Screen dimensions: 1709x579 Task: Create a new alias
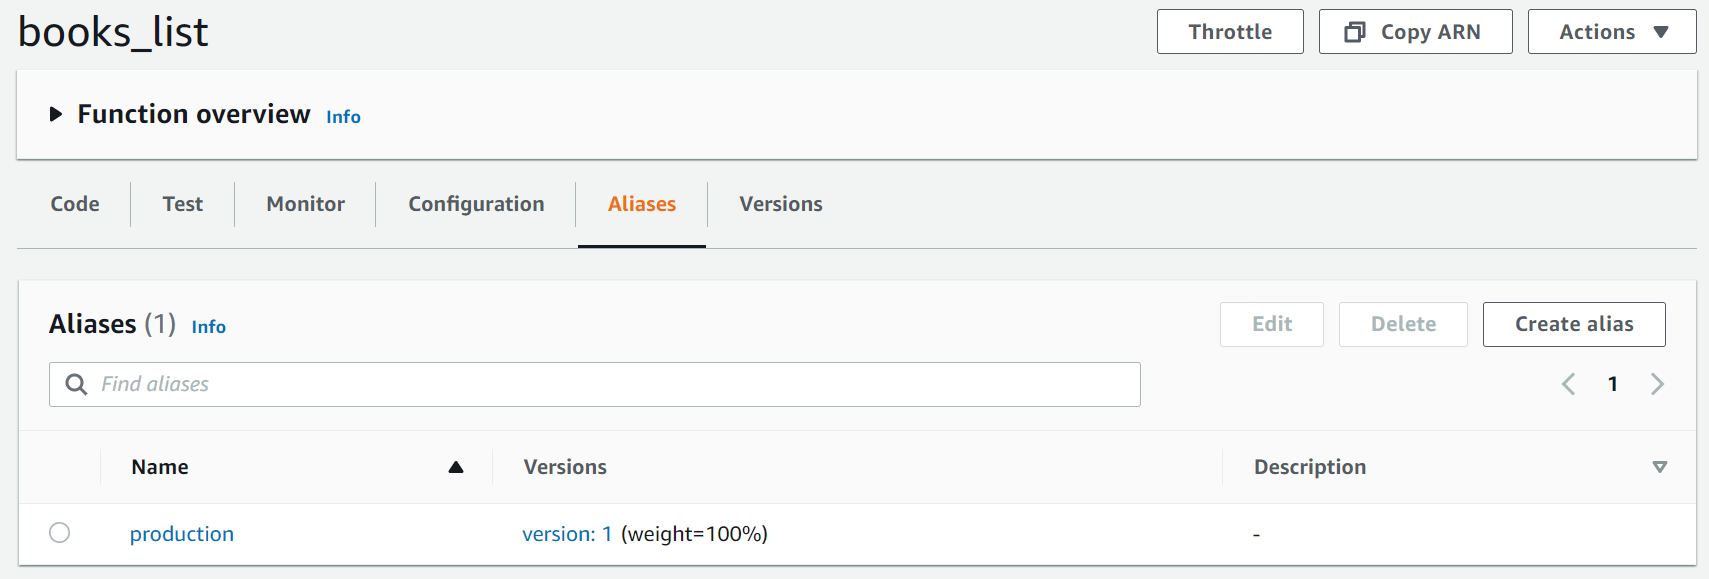1573,324
